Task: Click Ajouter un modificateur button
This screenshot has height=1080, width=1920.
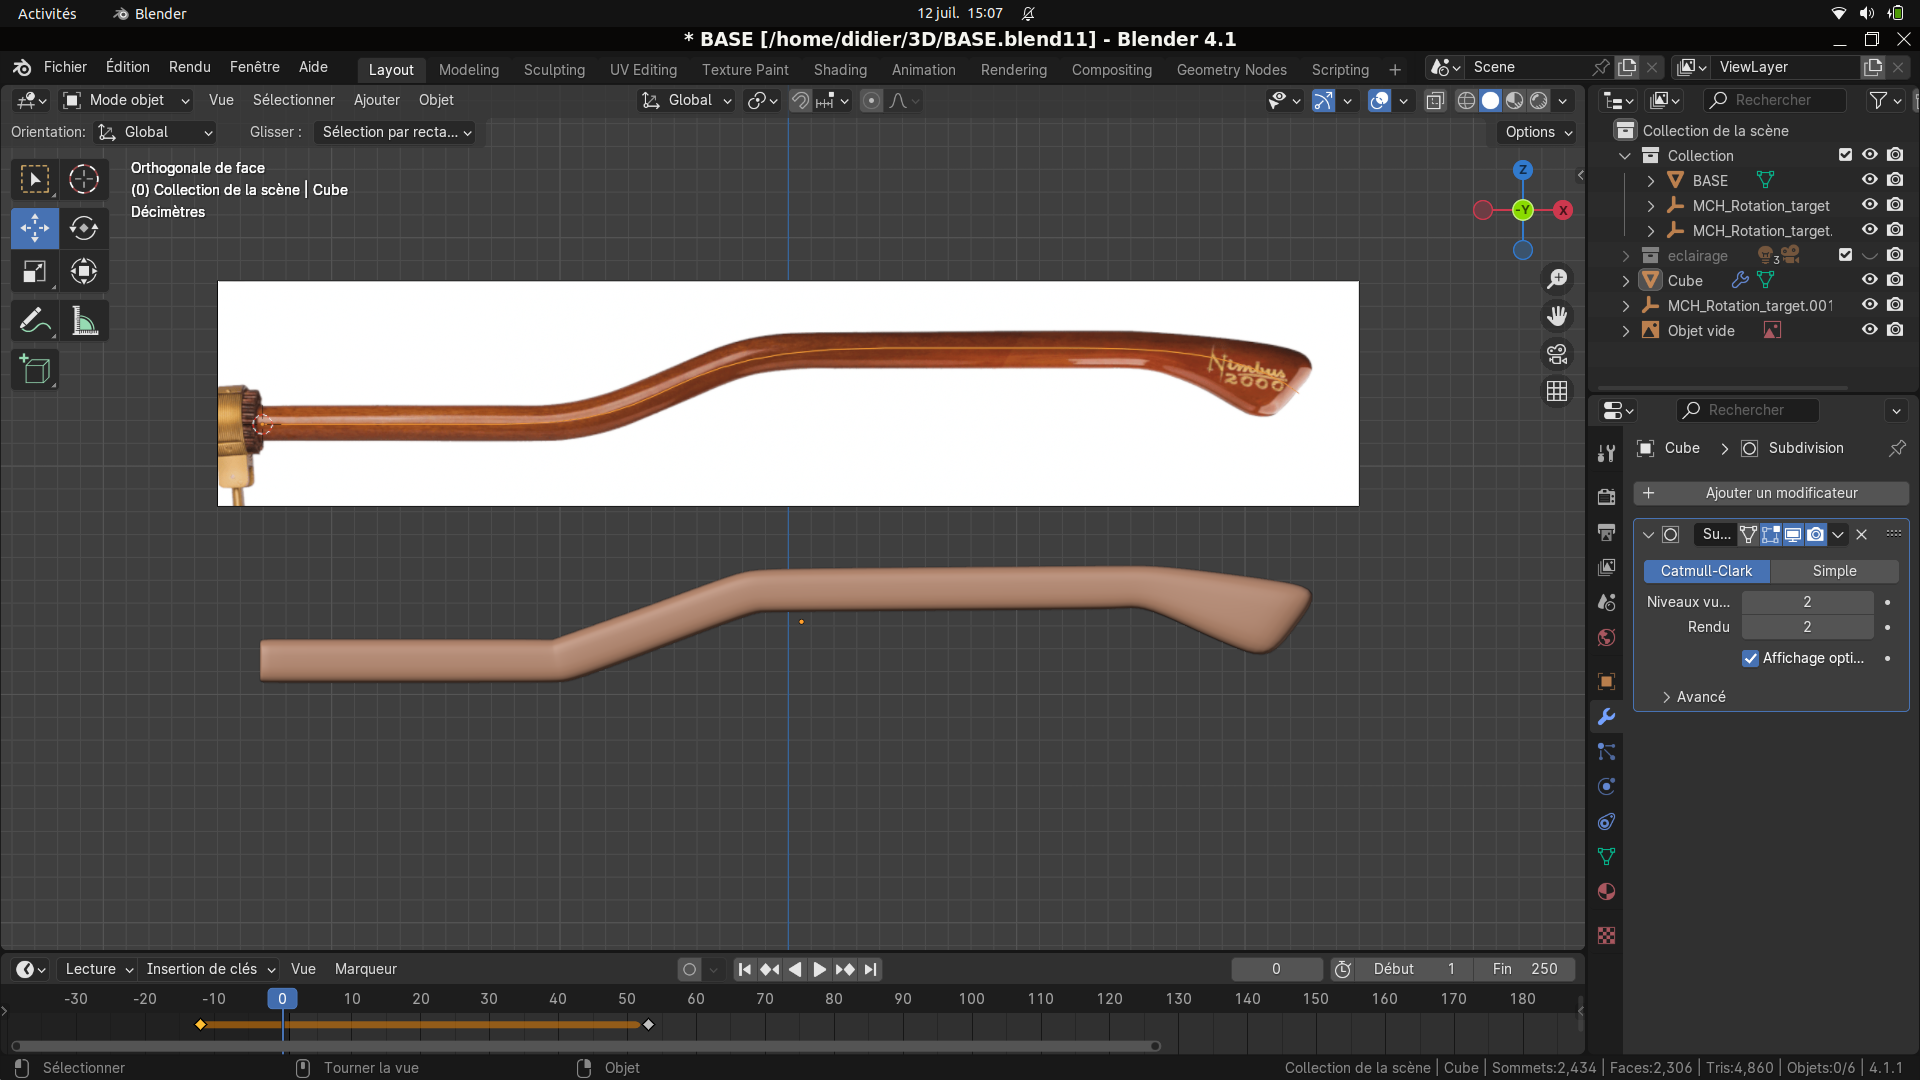Action: point(1770,493)
